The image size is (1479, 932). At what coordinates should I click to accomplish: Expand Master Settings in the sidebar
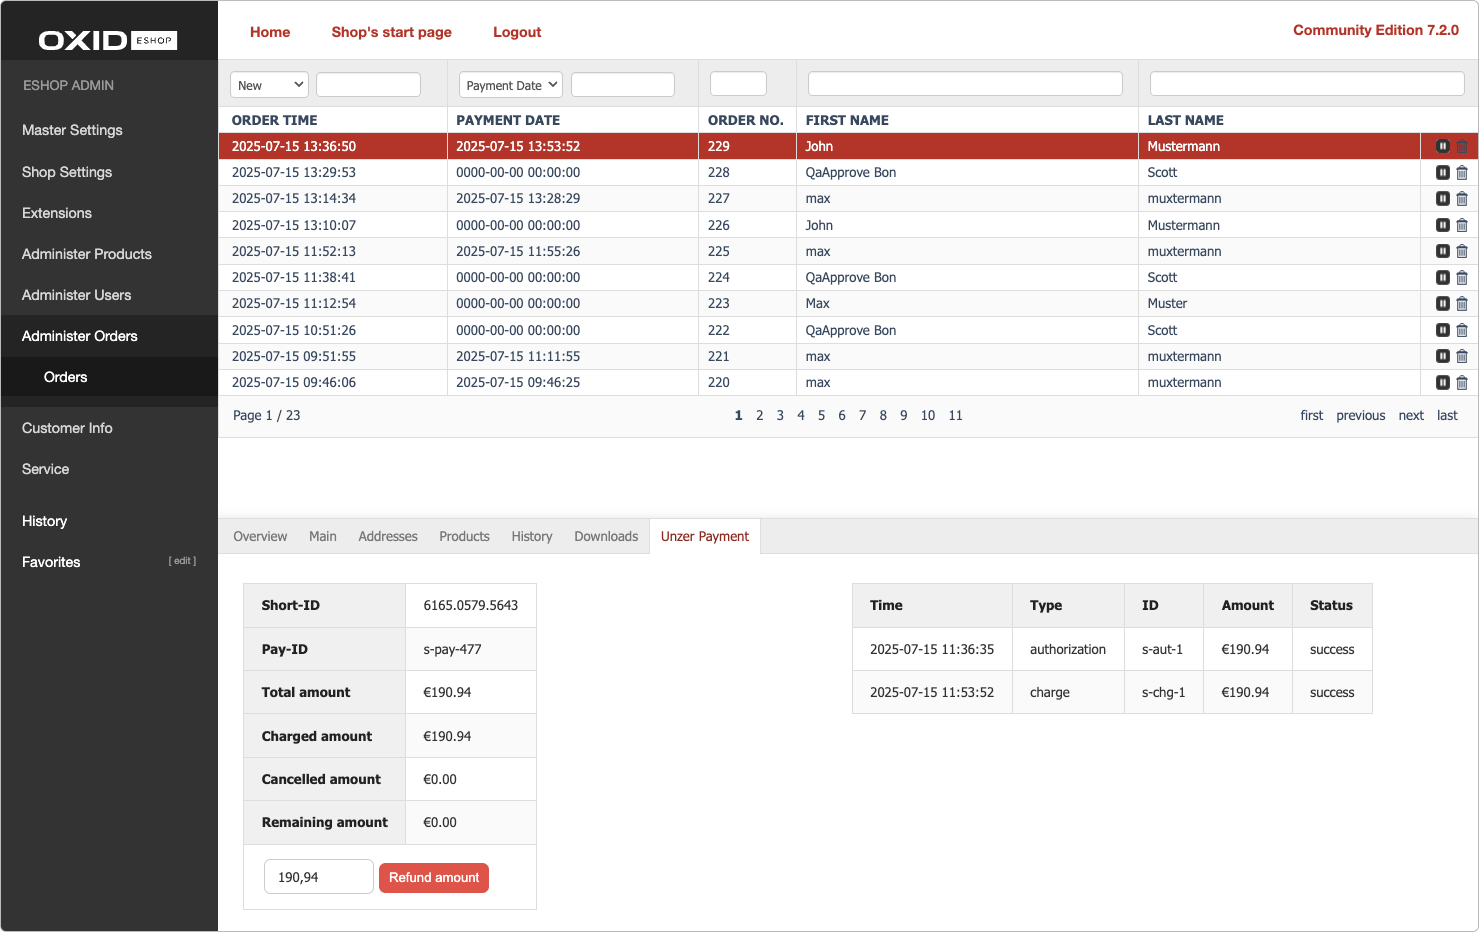coord(72,130)
